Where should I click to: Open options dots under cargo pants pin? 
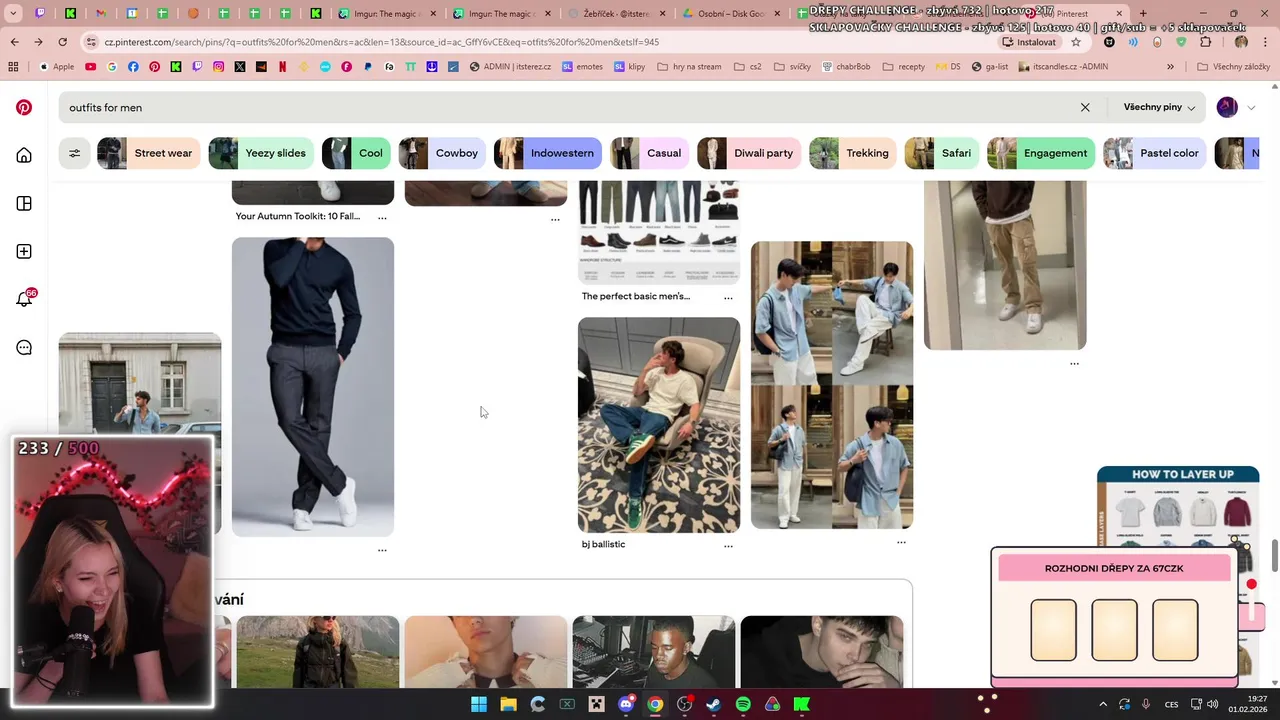pyautogui.click(x=1074, y=364)
